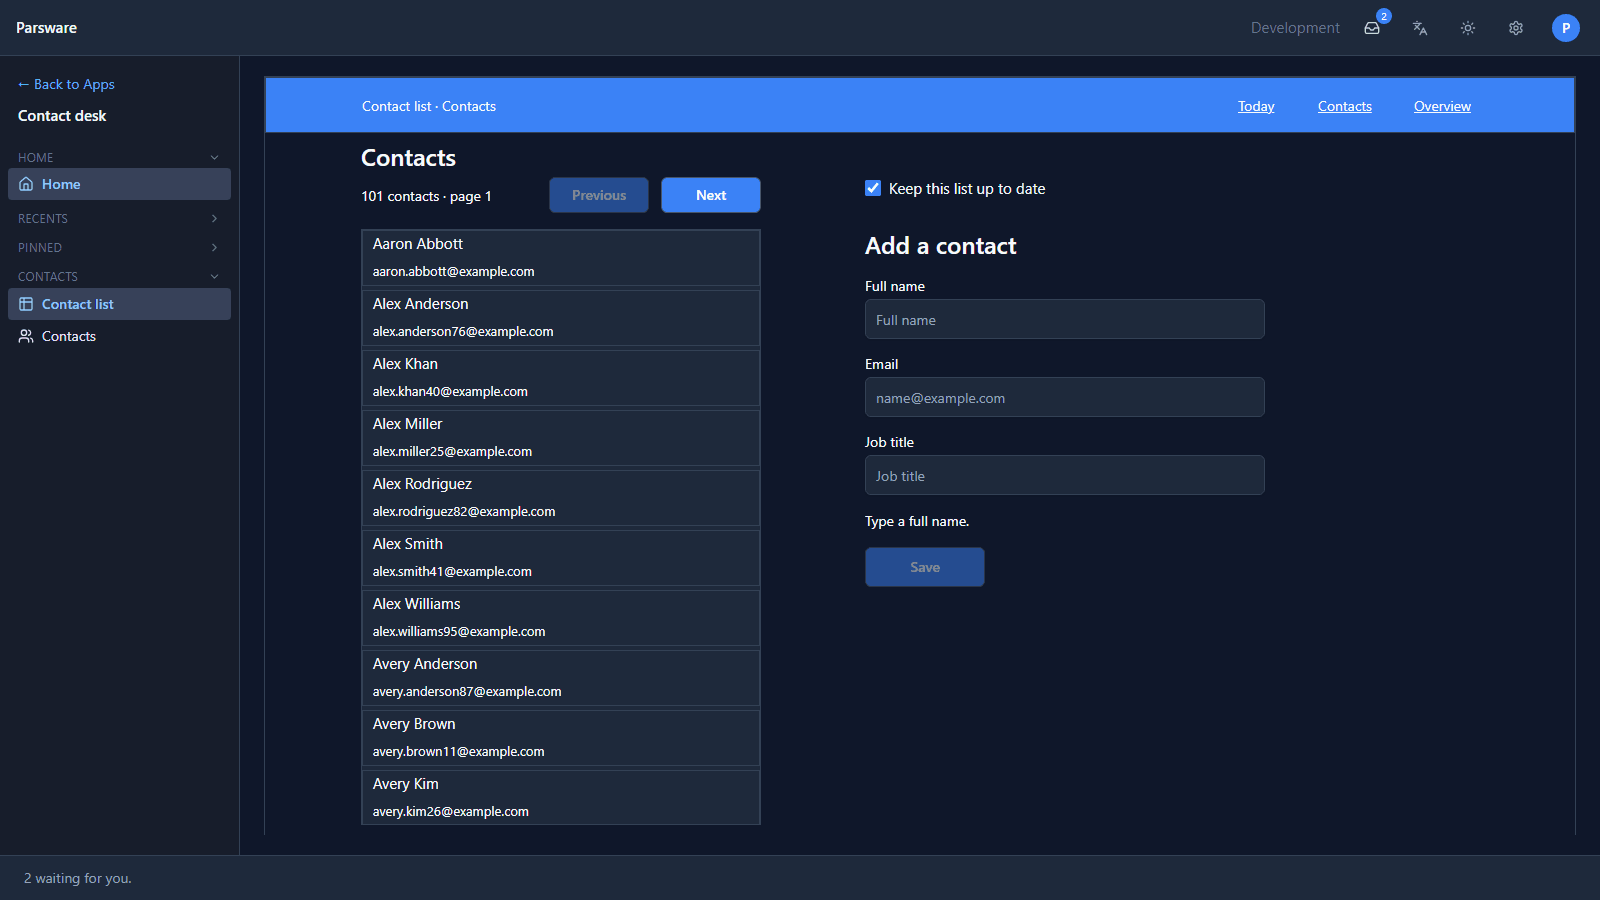This screenshot has height=900, width=1600.
Task: Collapse the HOME sidebar section
Action: [119, 157]
